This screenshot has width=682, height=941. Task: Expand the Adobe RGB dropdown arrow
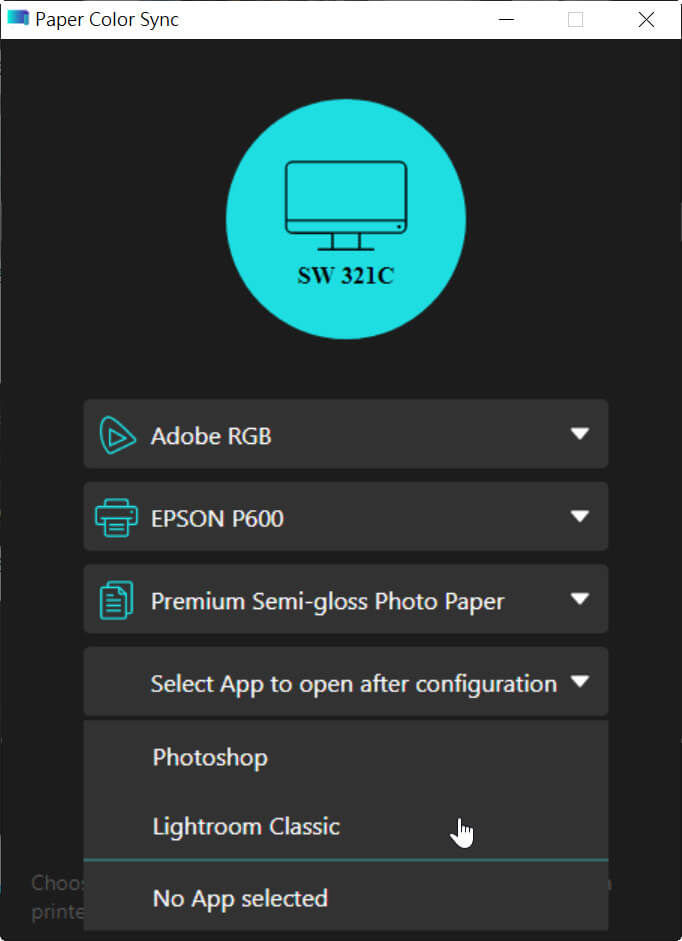(x=579, y=433)
